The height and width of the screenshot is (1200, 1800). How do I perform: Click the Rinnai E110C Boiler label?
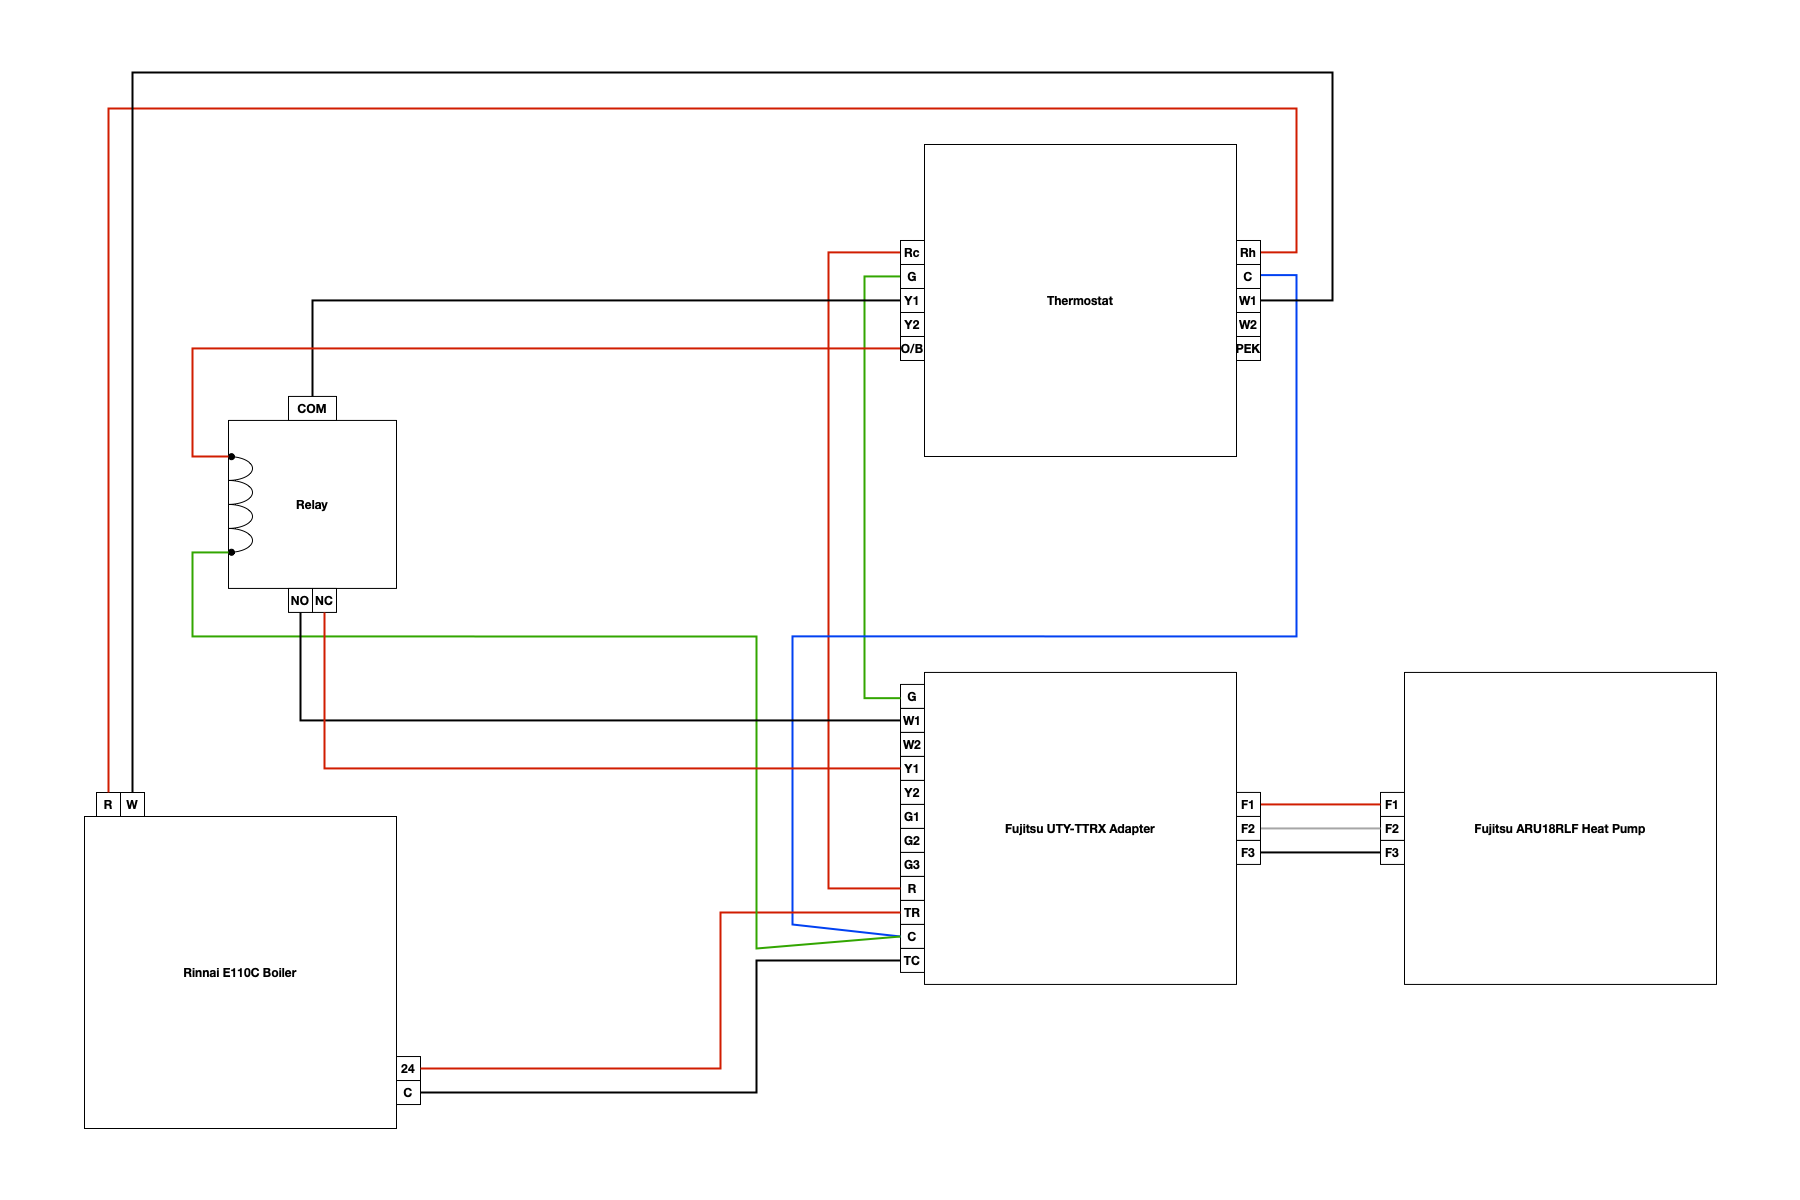pos(240,973)
